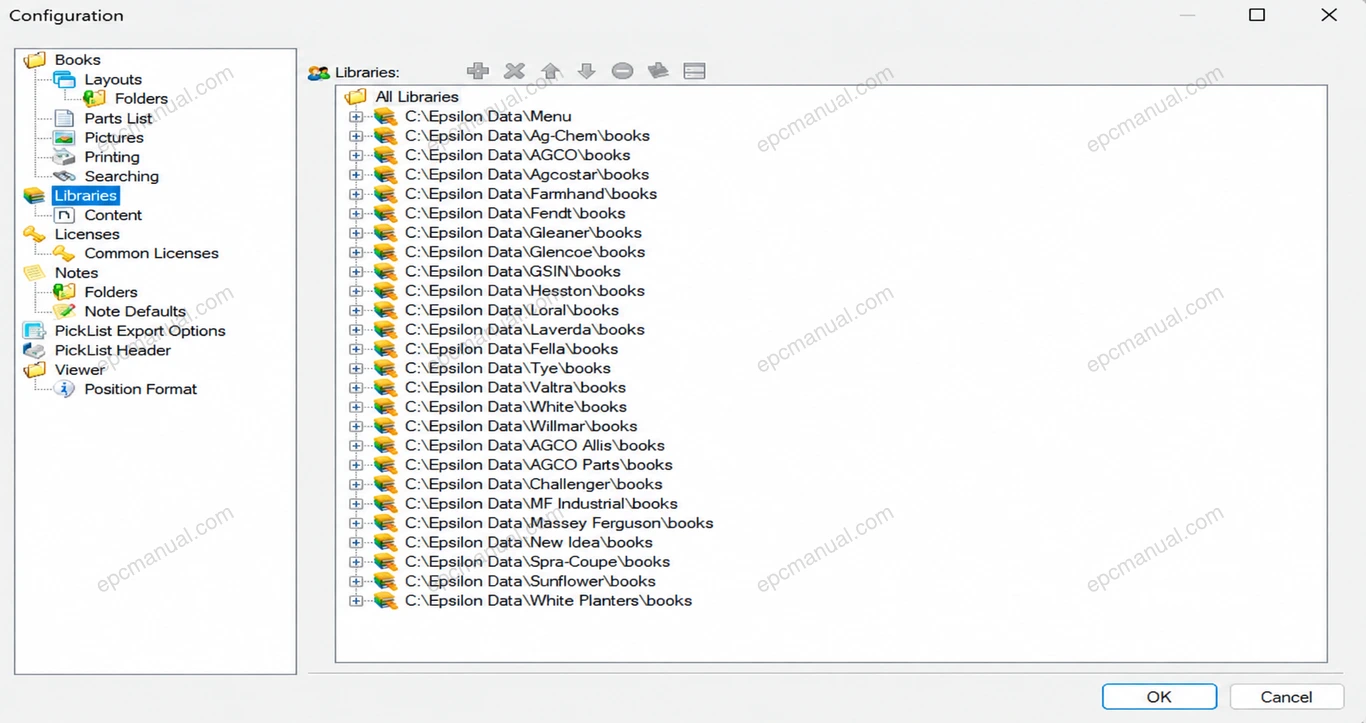Click the X delete library toolbar icon
The image size is (1366, 723).
click(x=514, y=71)
